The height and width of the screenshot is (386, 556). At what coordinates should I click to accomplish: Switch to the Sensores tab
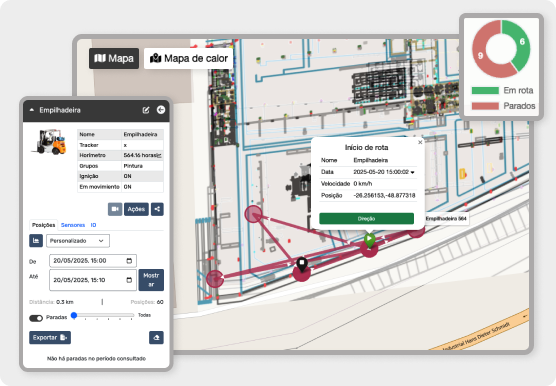73,225
